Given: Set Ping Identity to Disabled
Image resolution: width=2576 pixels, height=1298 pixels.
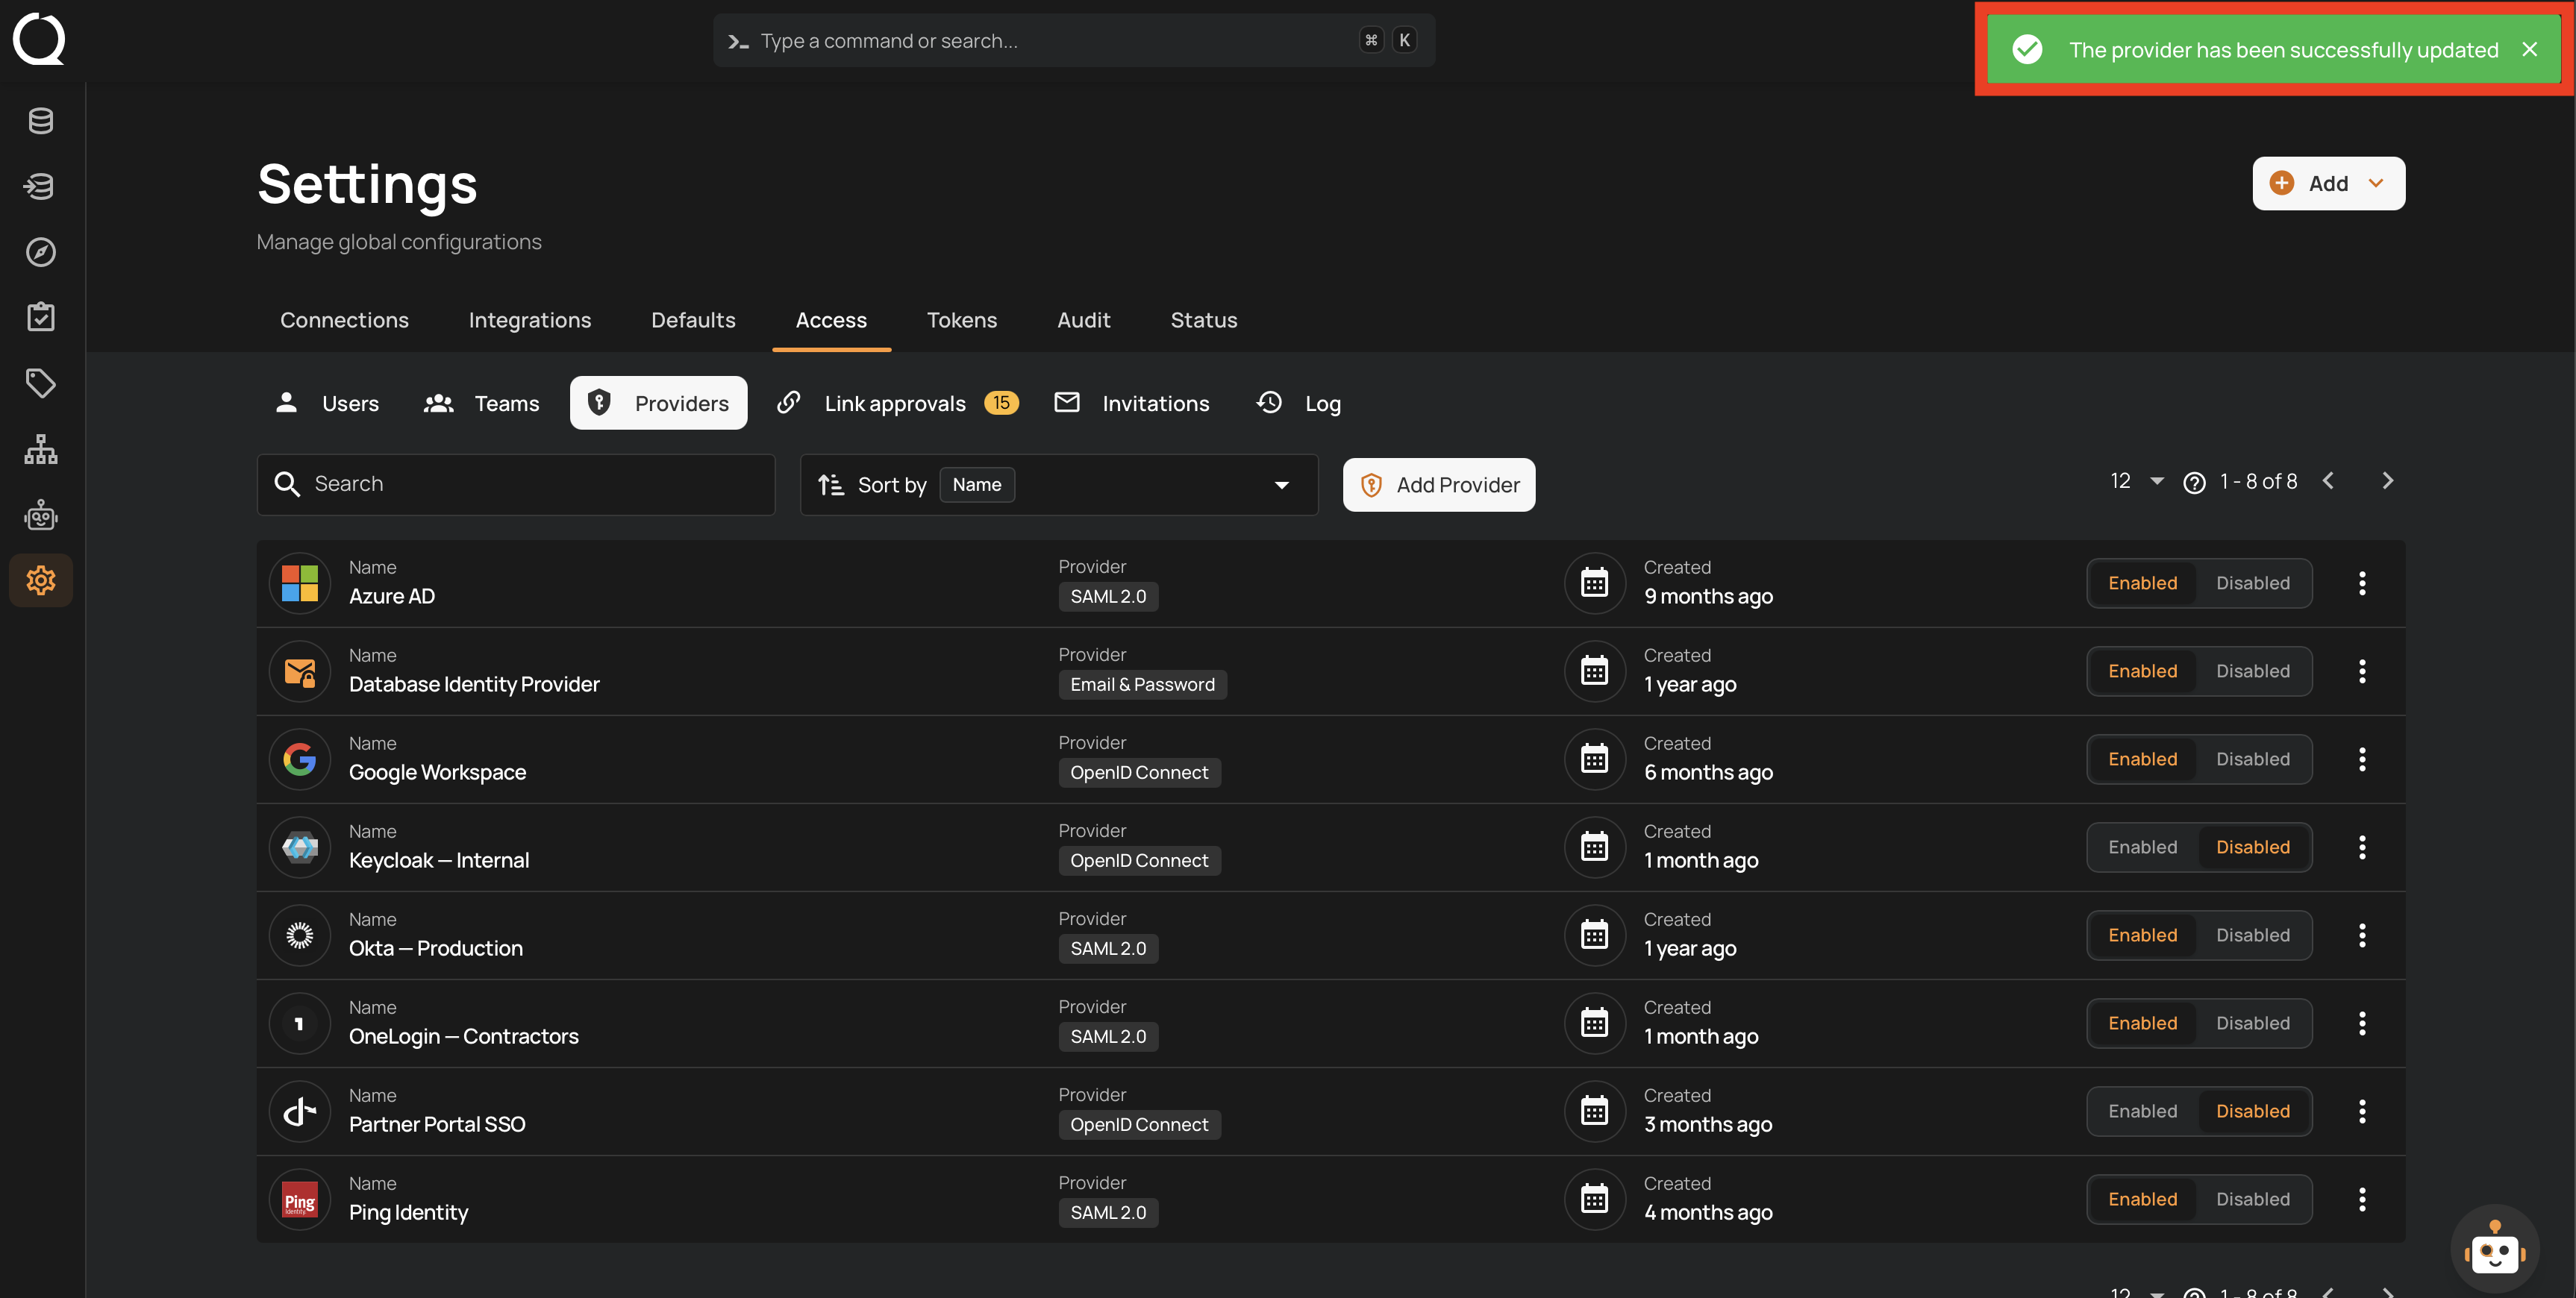Looking at the screenshot, I should (x=2252, y=1199).
